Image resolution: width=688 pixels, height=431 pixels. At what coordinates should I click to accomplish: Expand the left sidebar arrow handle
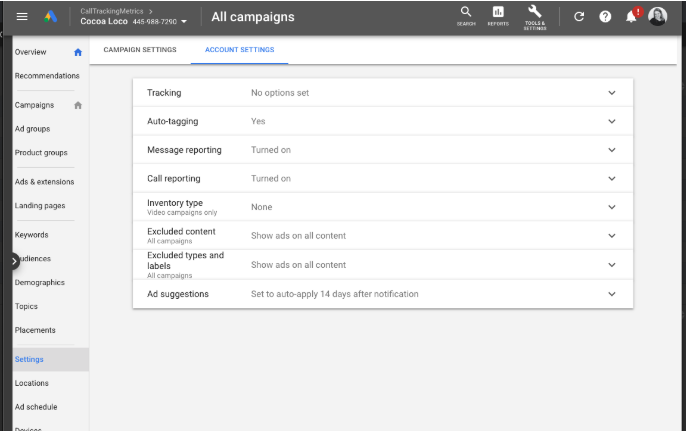(15, 260)
